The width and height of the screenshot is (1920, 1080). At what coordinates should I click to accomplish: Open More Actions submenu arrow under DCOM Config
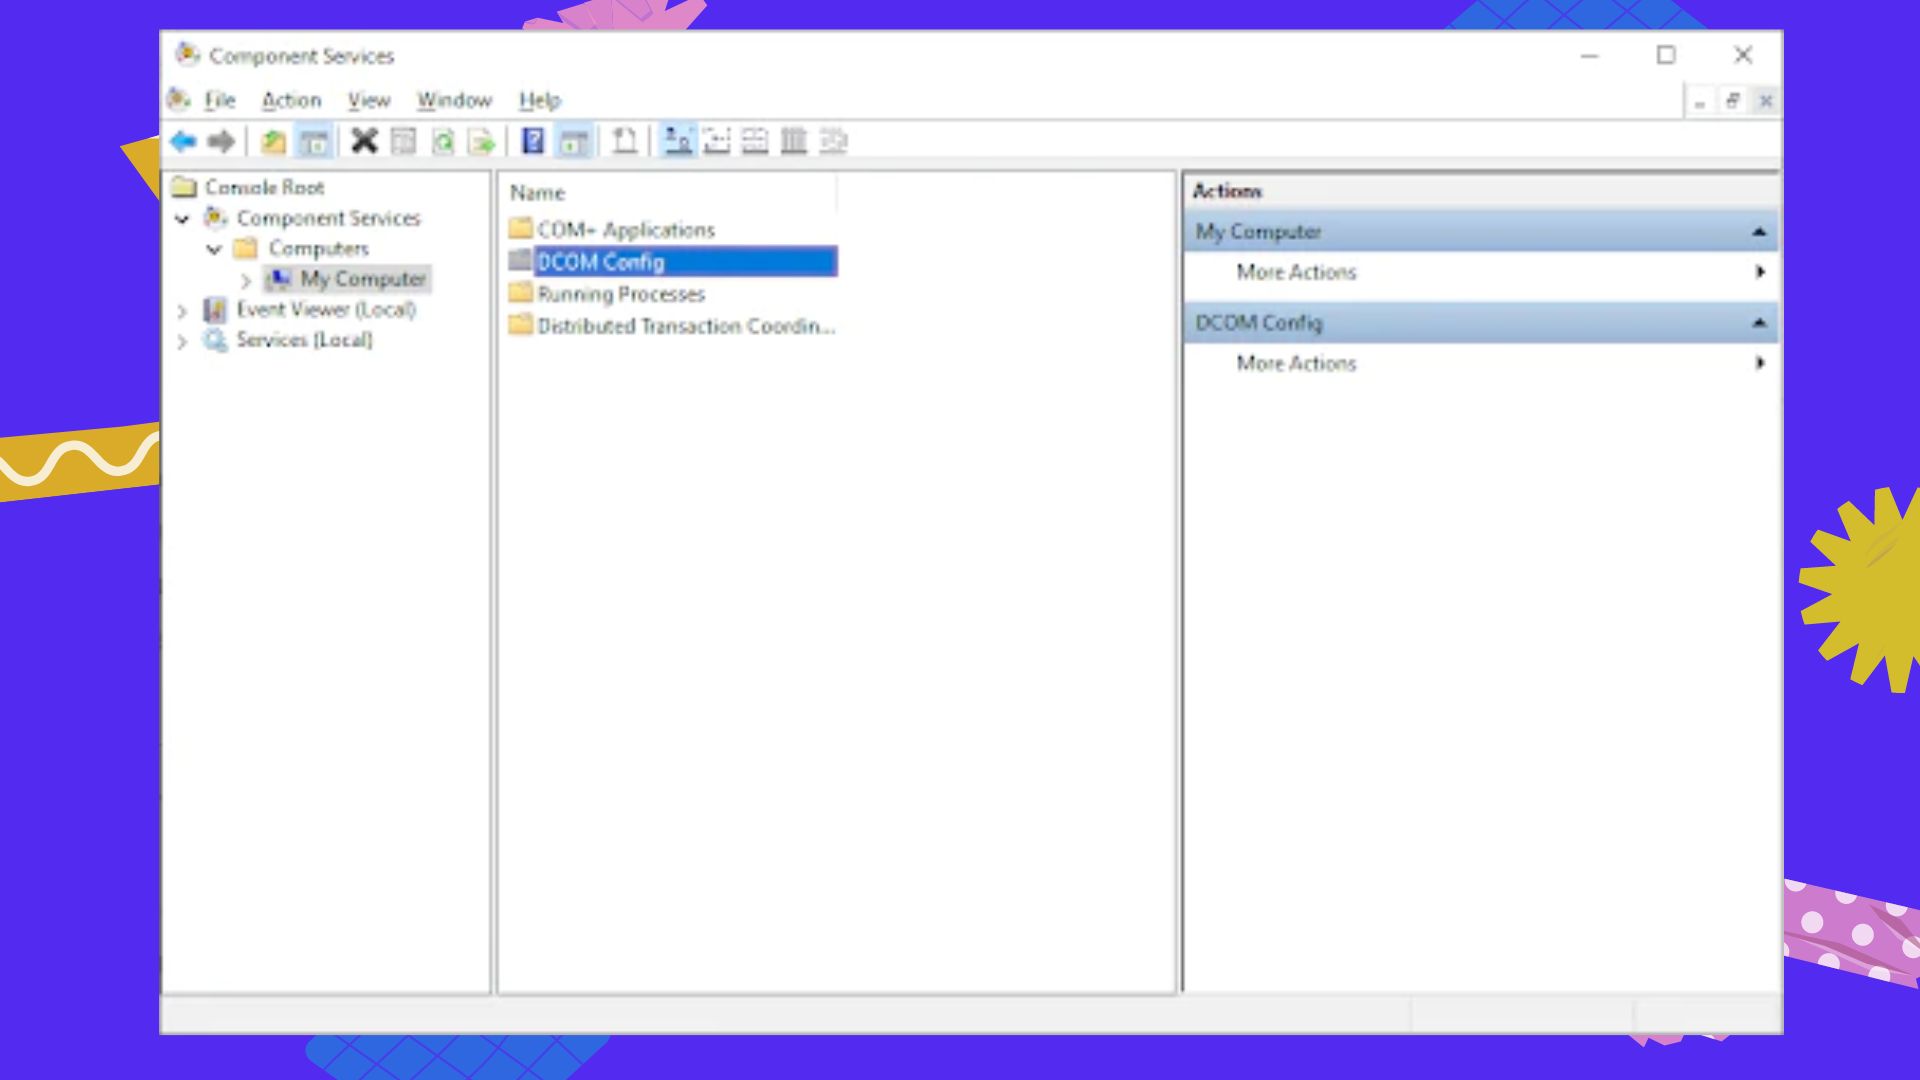(x=1760, y=363)
